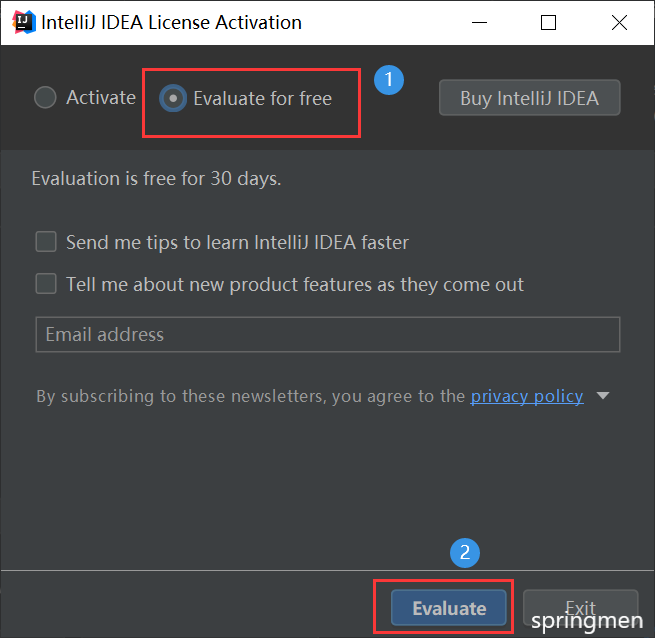Click the springmen watermark text
Screen dimensions: 655x638
[x=587, y=622]
